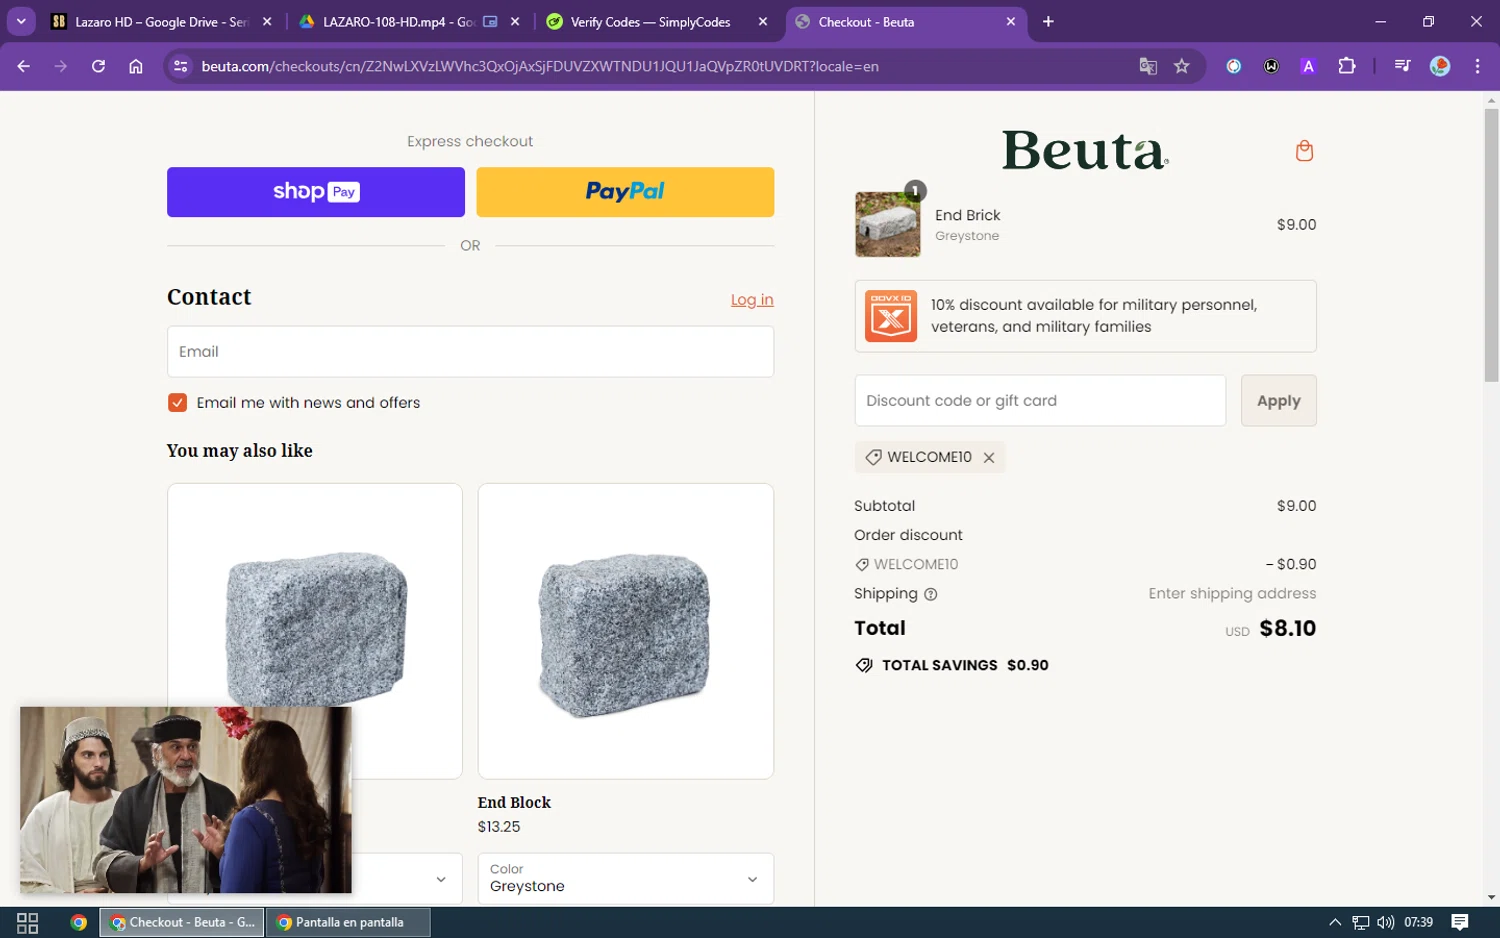This screenshot has height=938, width=1500.
Task: Click the beuta.com URL address bar
Action: pyautogui.click(x=540, y=66)
